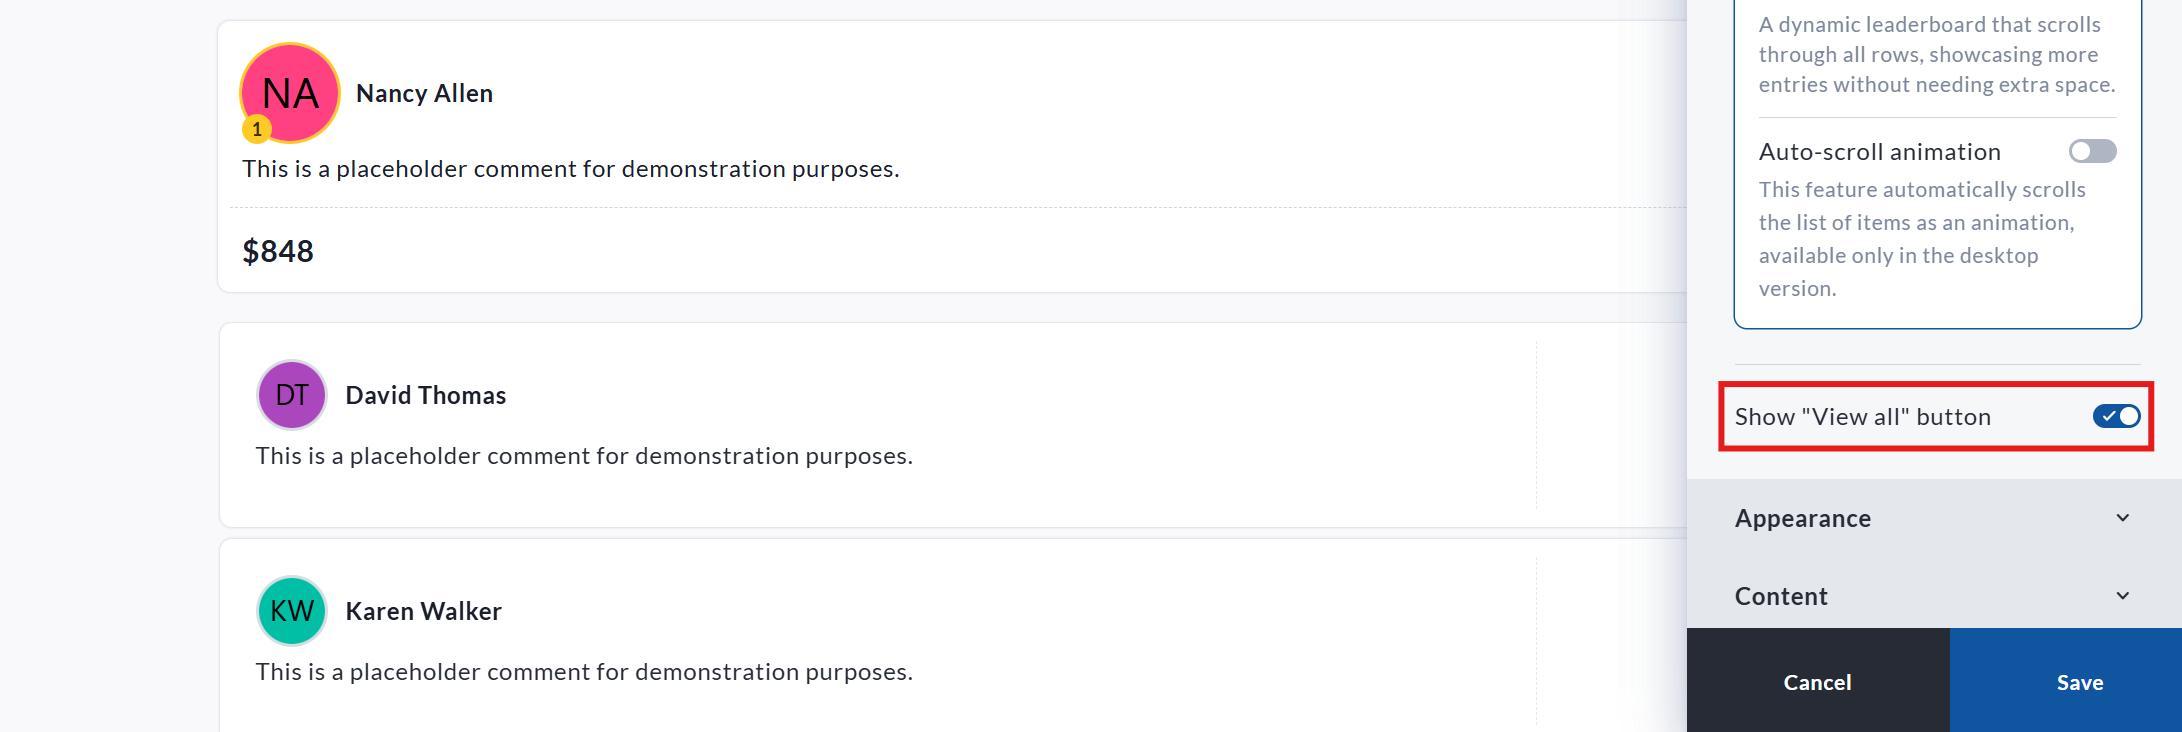Screen dimensions: 2182x732
Task: Open the Content settings heading
Action: click(1781, 596)
